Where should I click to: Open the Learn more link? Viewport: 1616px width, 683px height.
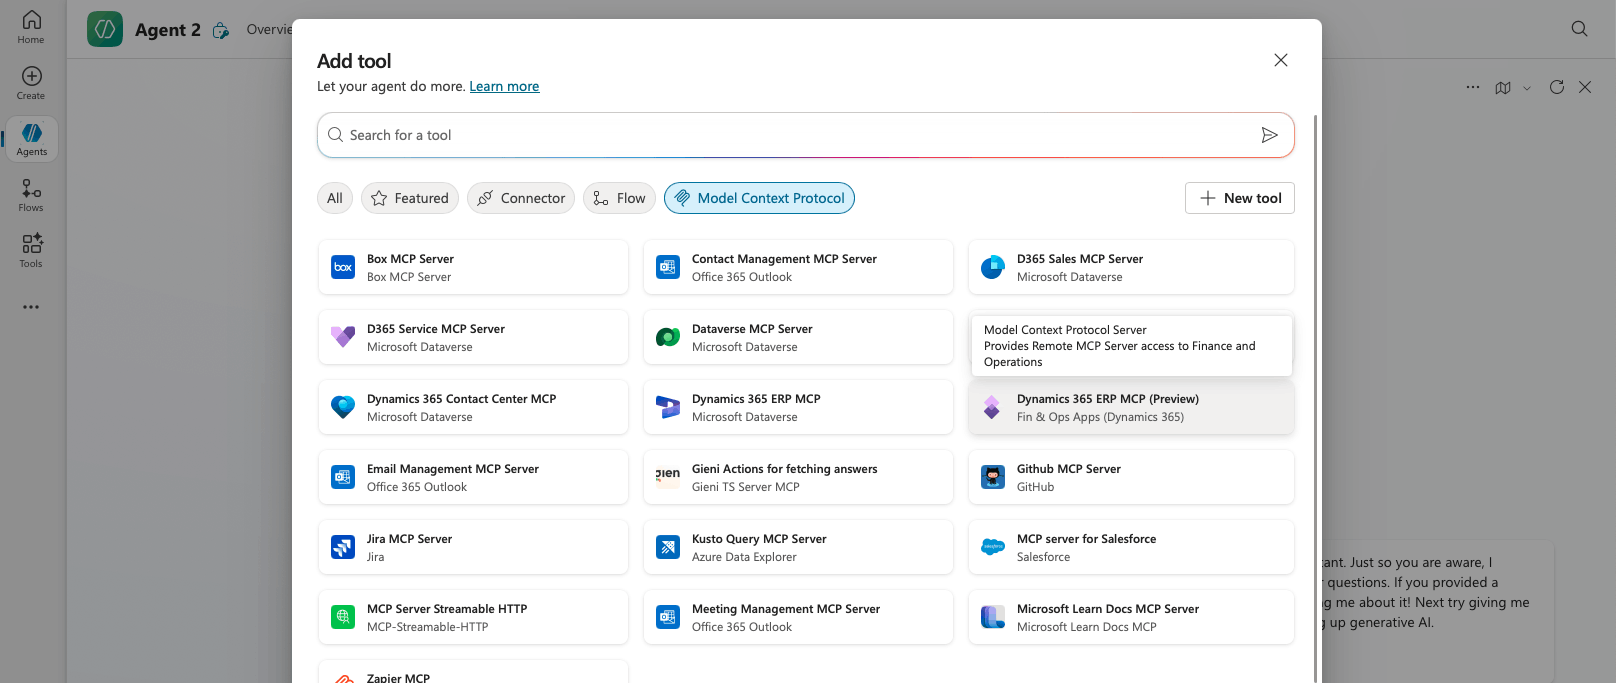pos(504,86)
